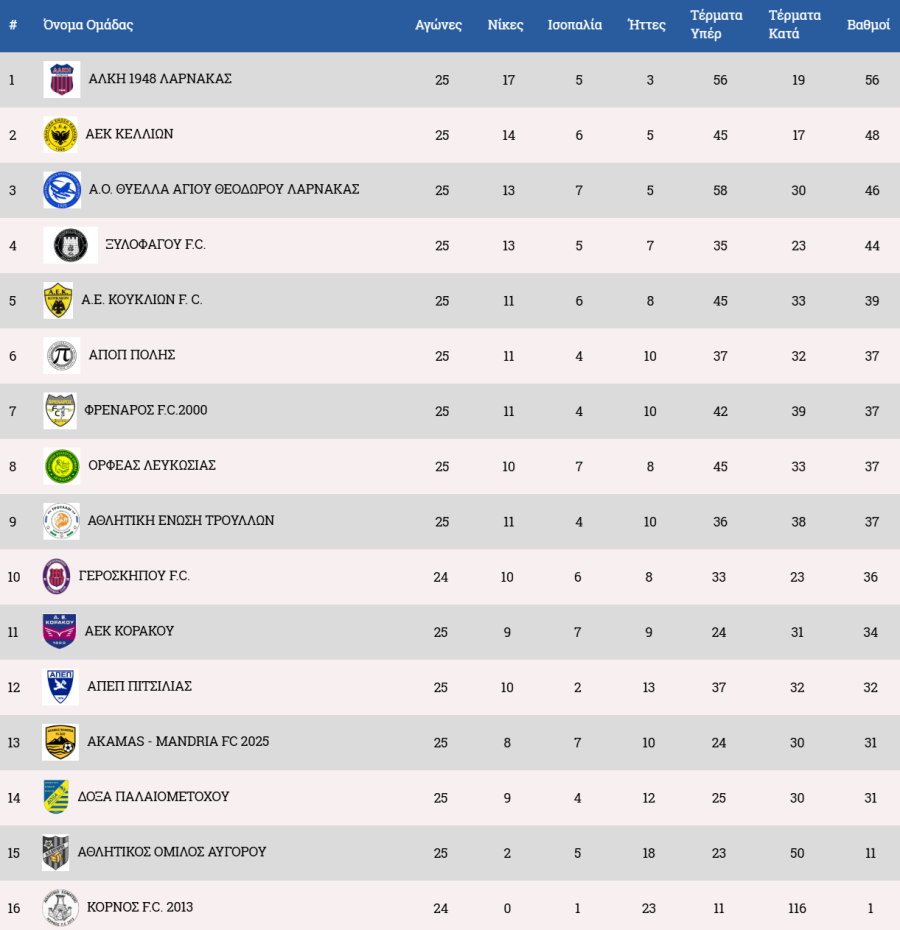This screenshot has height=930, width=900.
Task: Open the ΑΘΛΗΤΙΚΗ ΕΝΩΣΗ ΤΡΟΥΛΛΩΝ team name
Action: 181,521
